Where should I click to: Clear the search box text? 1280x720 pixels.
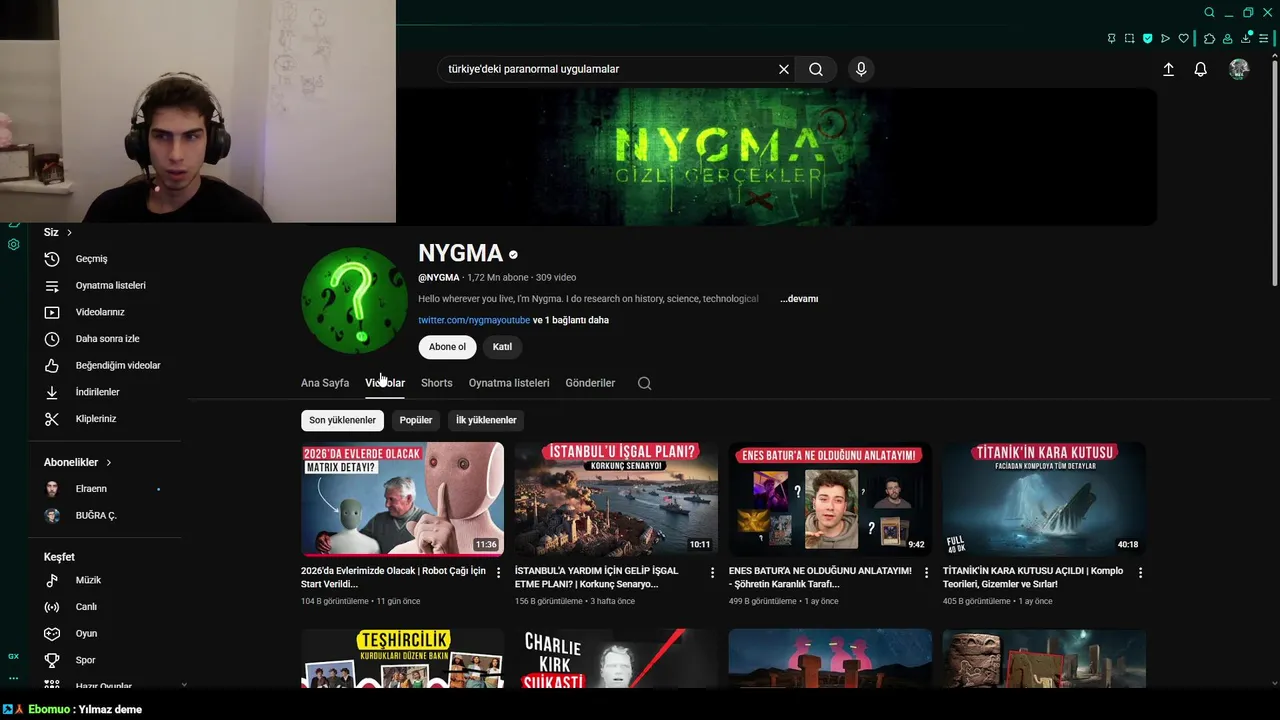(x=784, y=69)
